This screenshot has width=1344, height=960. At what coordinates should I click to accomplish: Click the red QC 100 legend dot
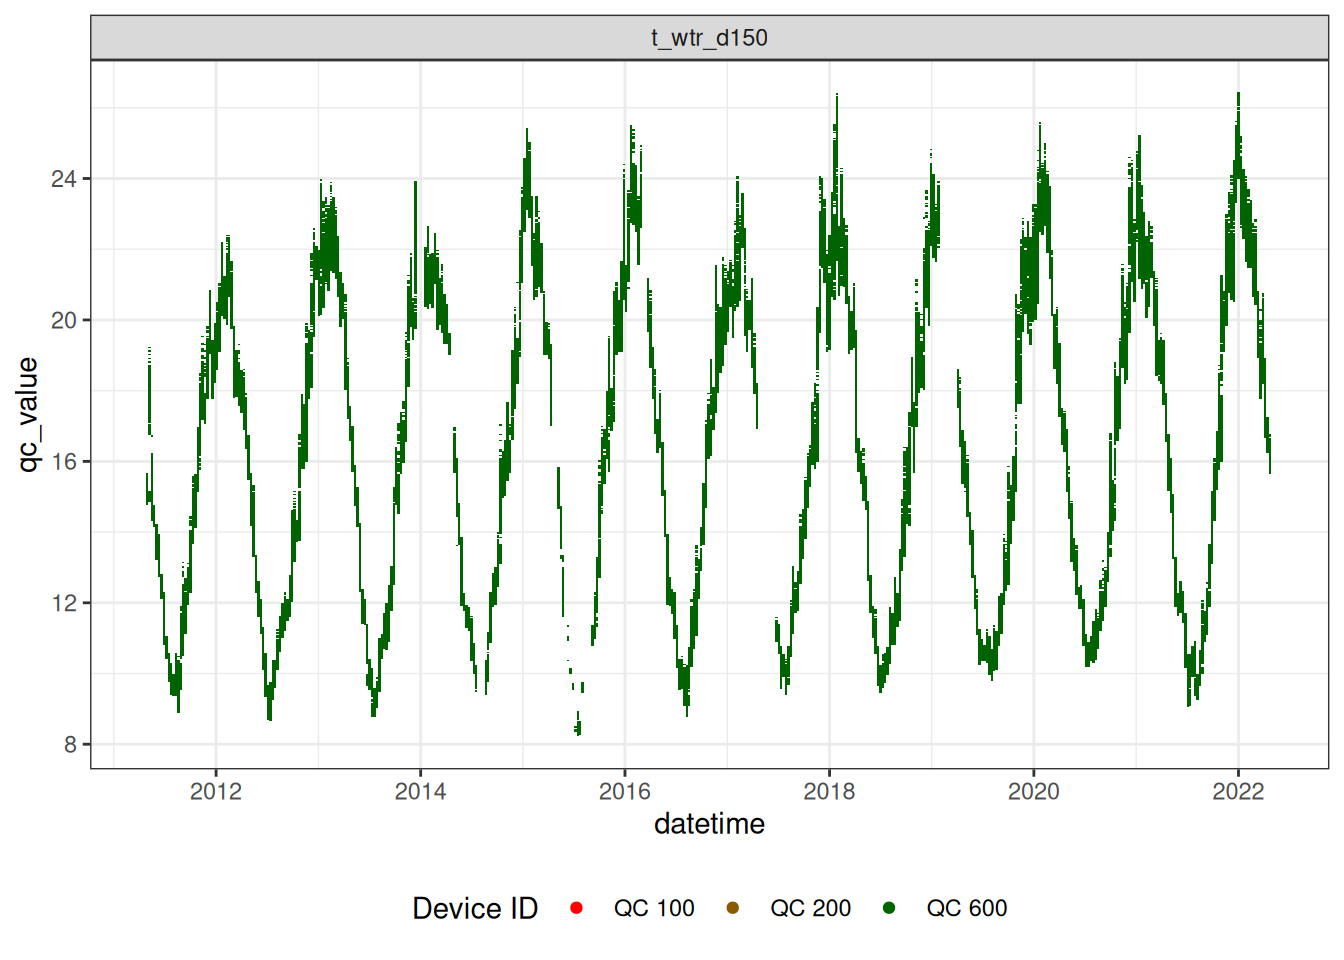click(576, 908)
